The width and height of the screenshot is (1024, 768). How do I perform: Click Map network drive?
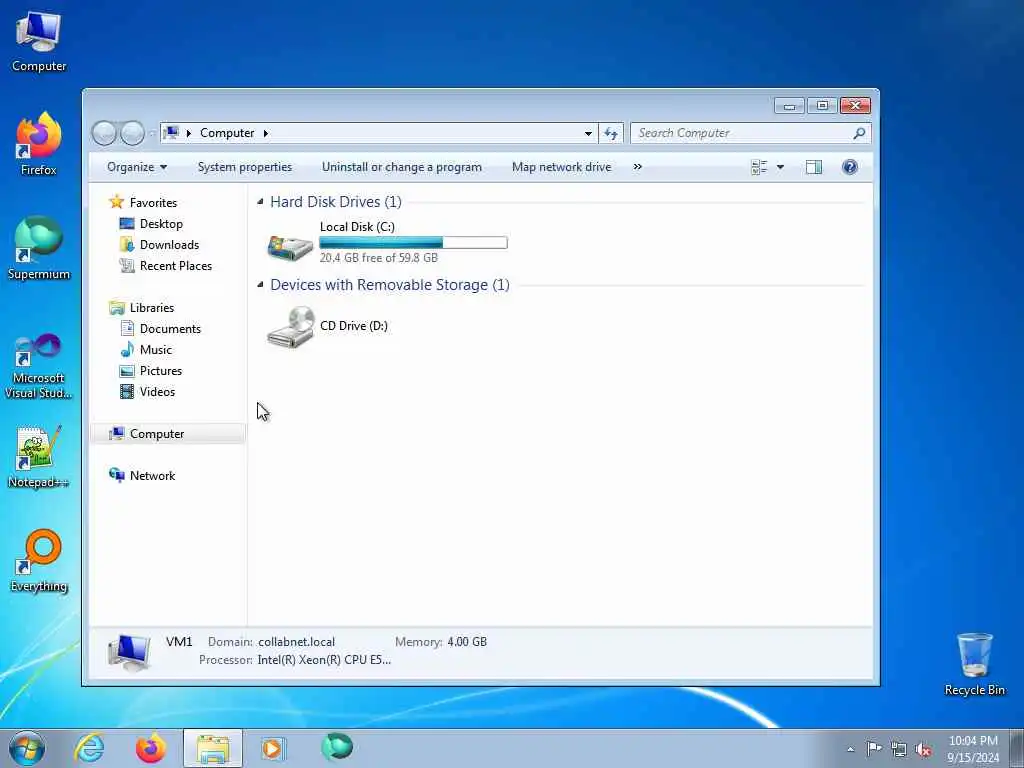562,167
